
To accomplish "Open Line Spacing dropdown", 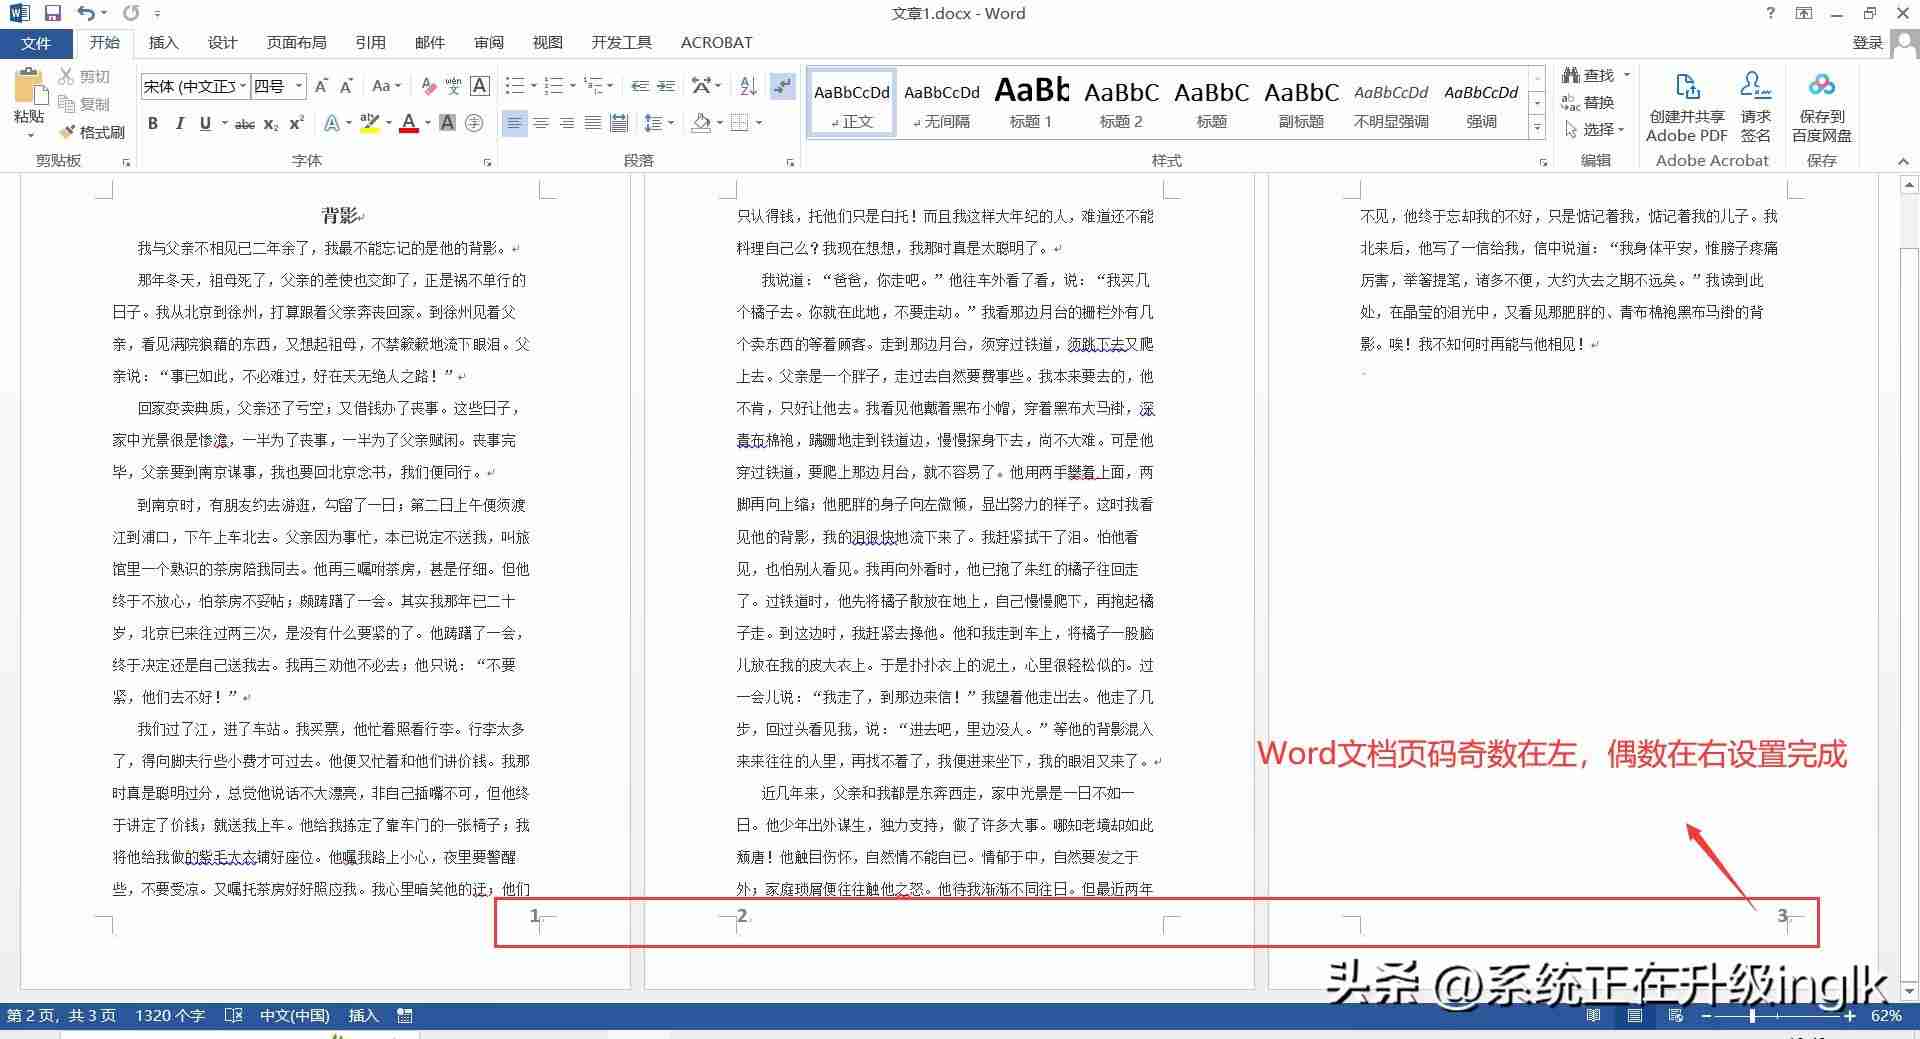I will pyautogui.click(x=658, y=123).
